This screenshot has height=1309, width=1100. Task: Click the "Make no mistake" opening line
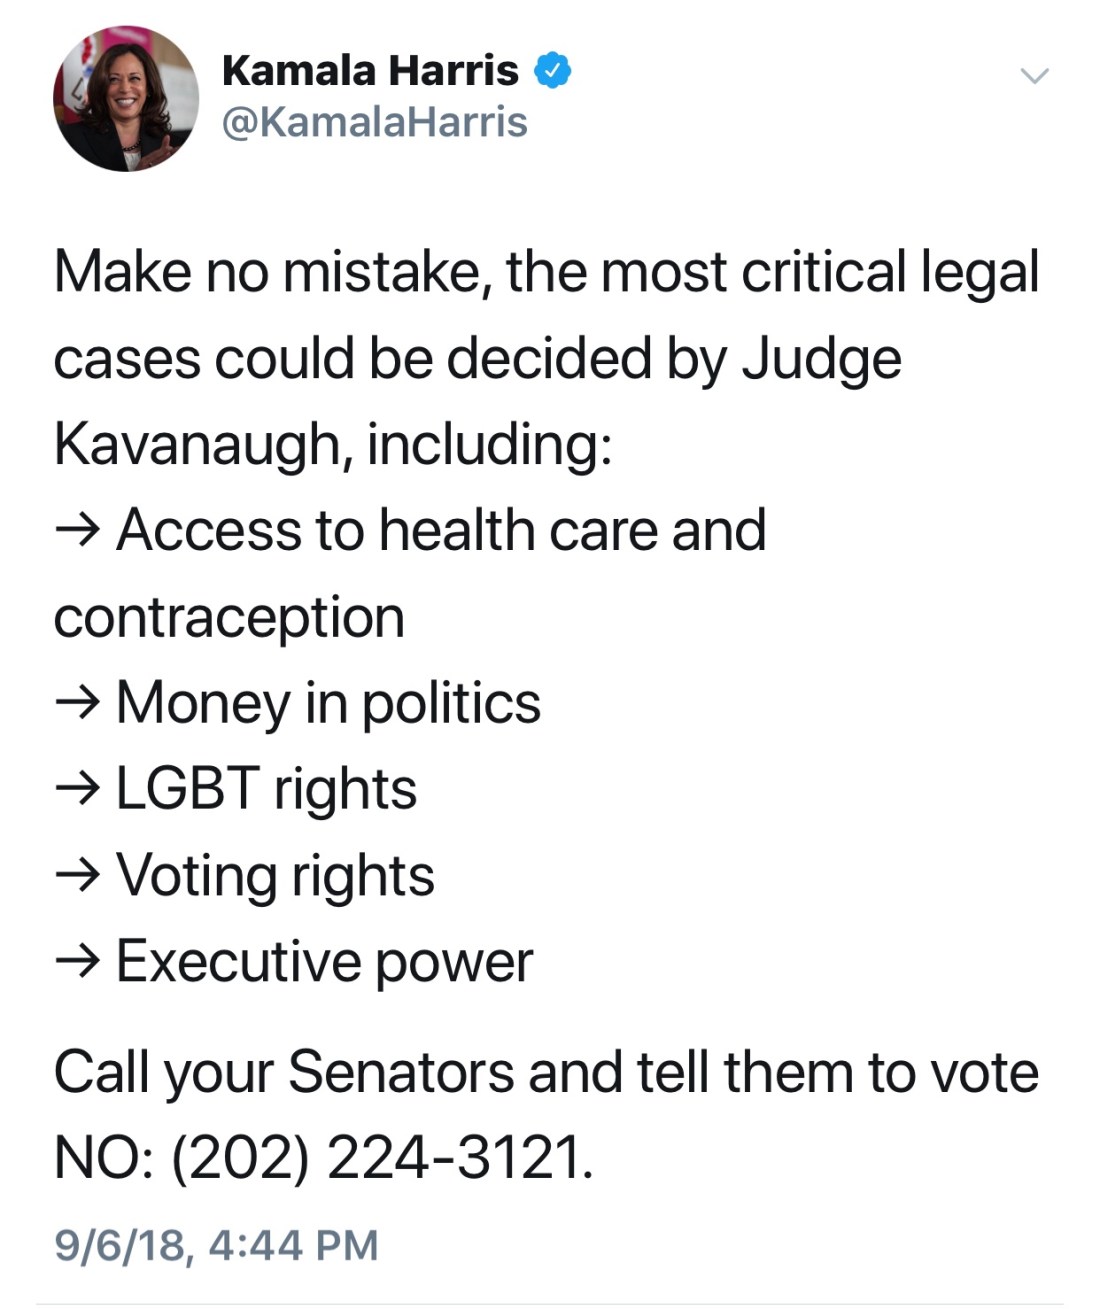[546, 272]
